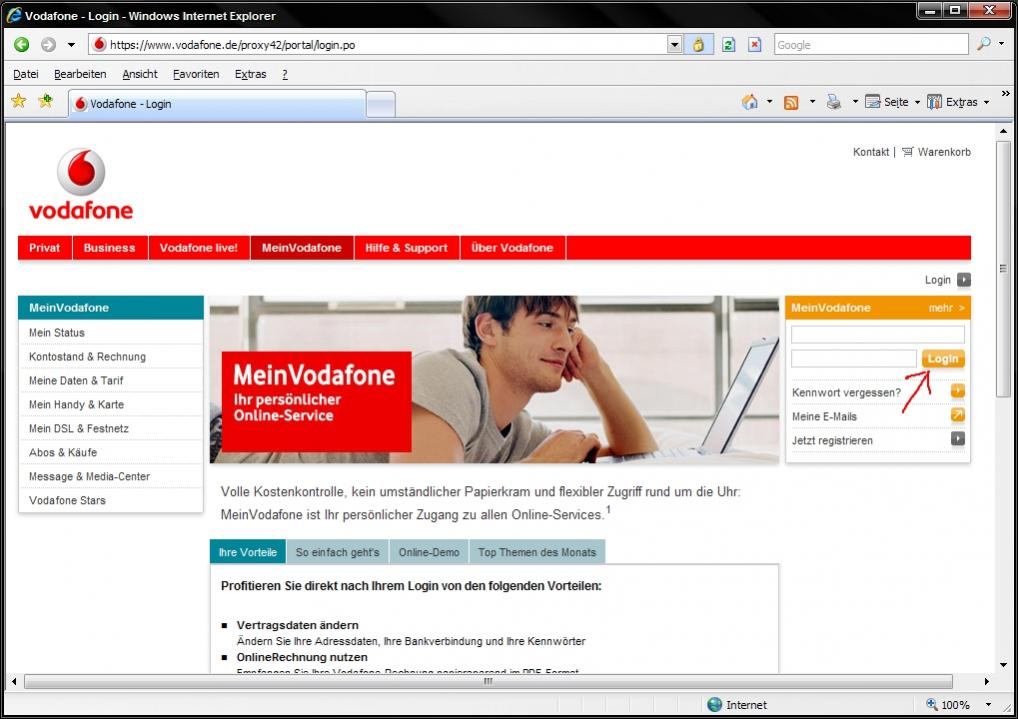
Task: Expand the feeds dropdown arrow
Action: pos(812,102)
